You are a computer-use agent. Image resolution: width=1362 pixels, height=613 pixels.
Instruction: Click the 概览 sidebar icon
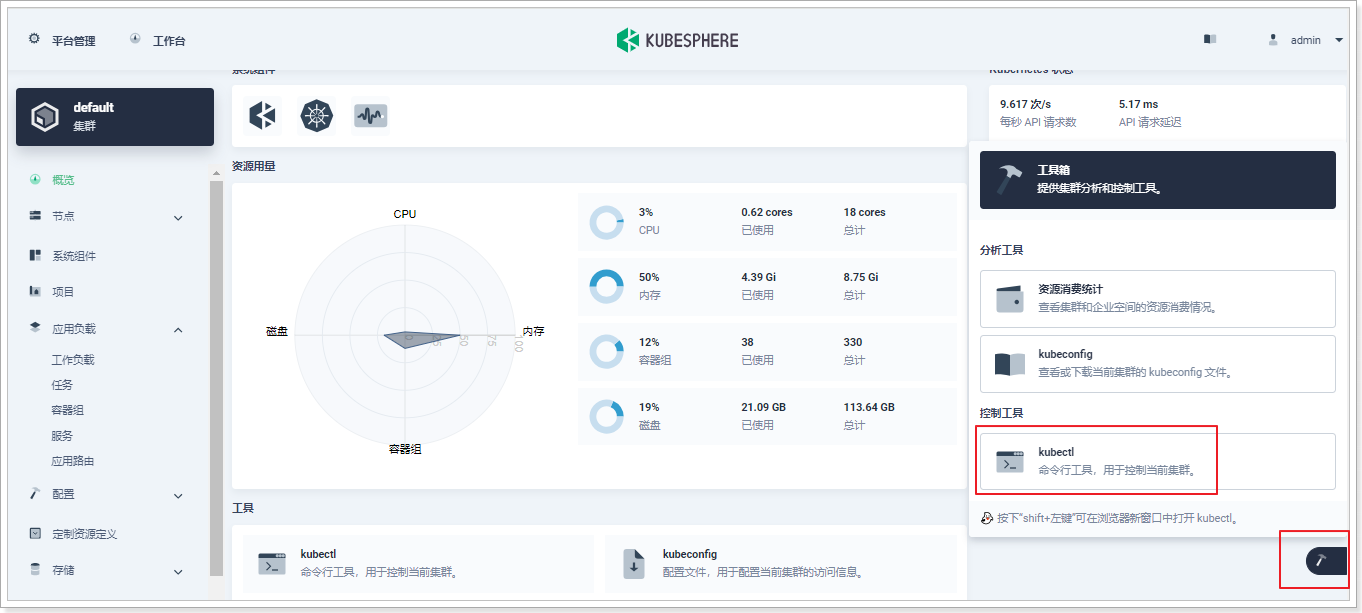pos(35,180)
